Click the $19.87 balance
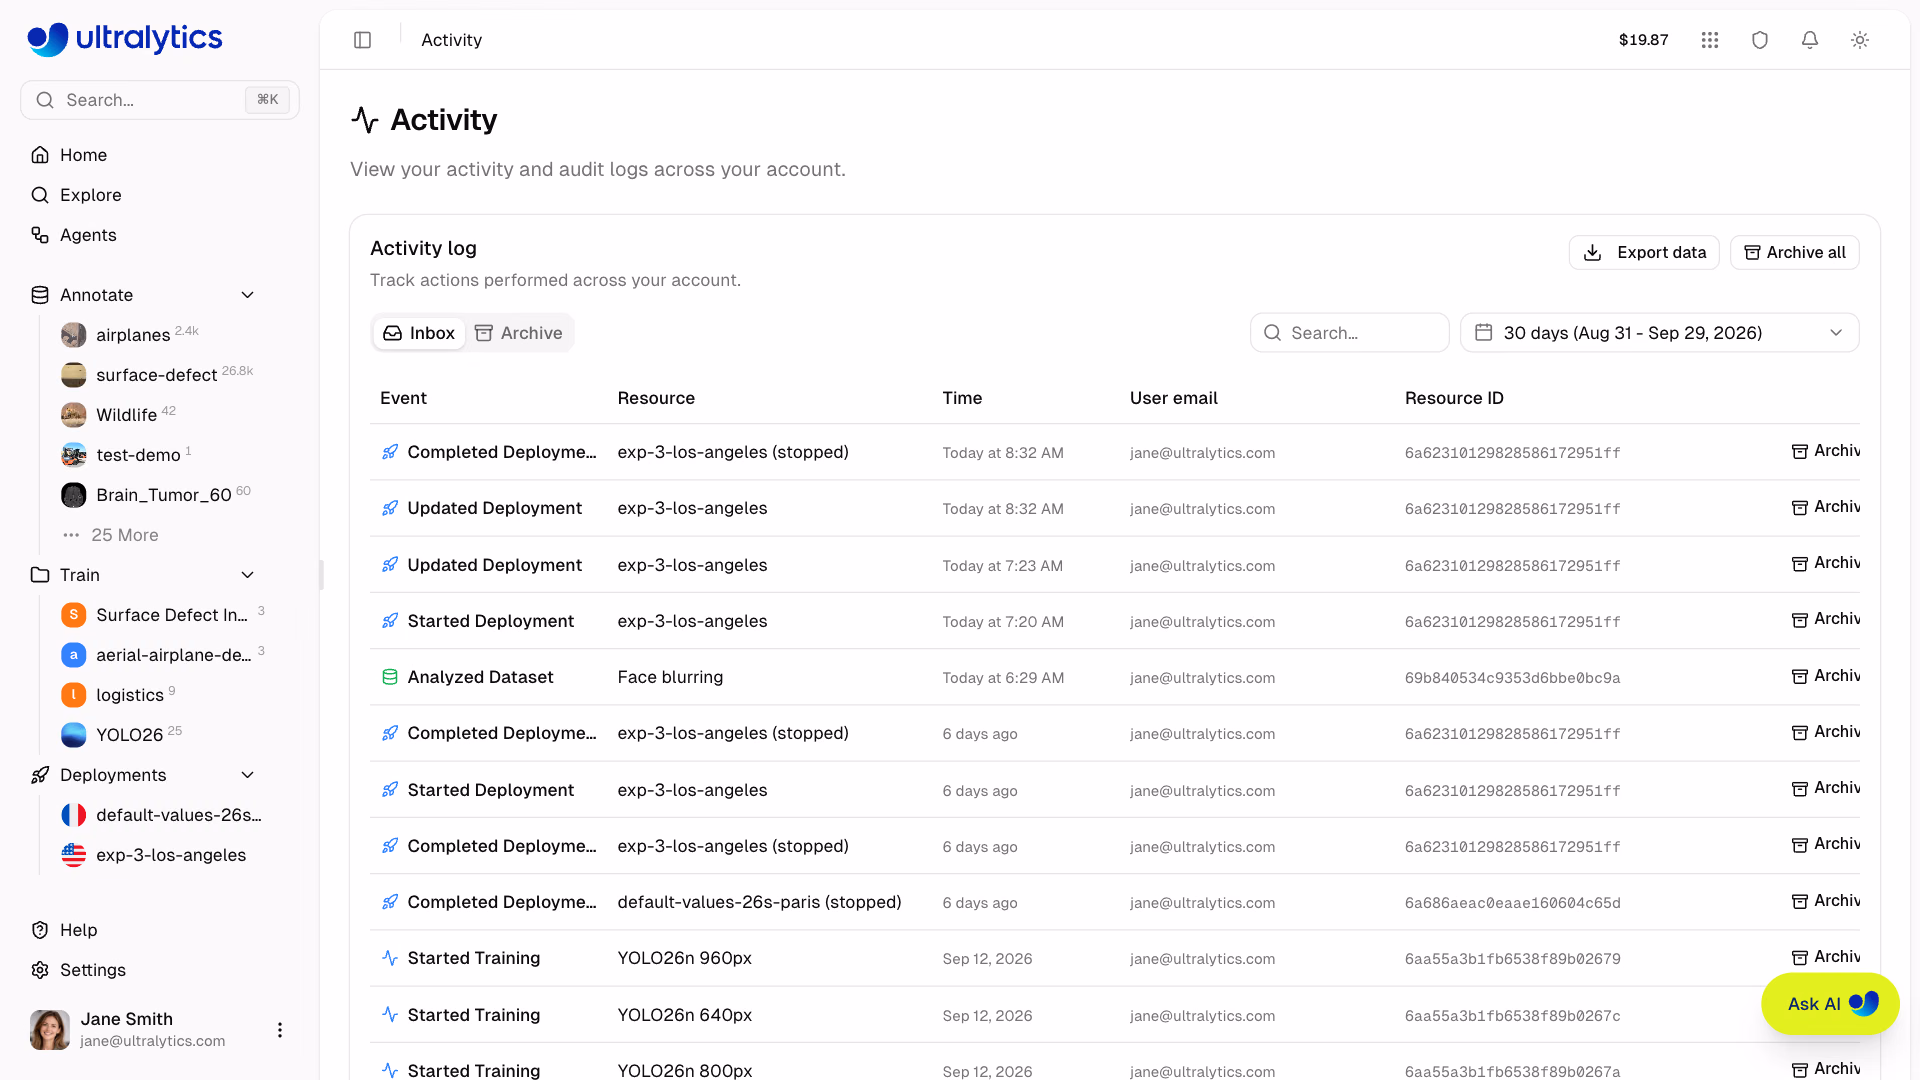The width and height of the screenshot is (1920, 1080). 1643,40
